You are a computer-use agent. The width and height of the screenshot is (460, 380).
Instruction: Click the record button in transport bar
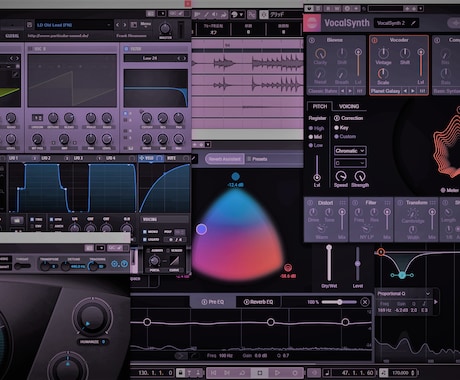tap(295, 373)
